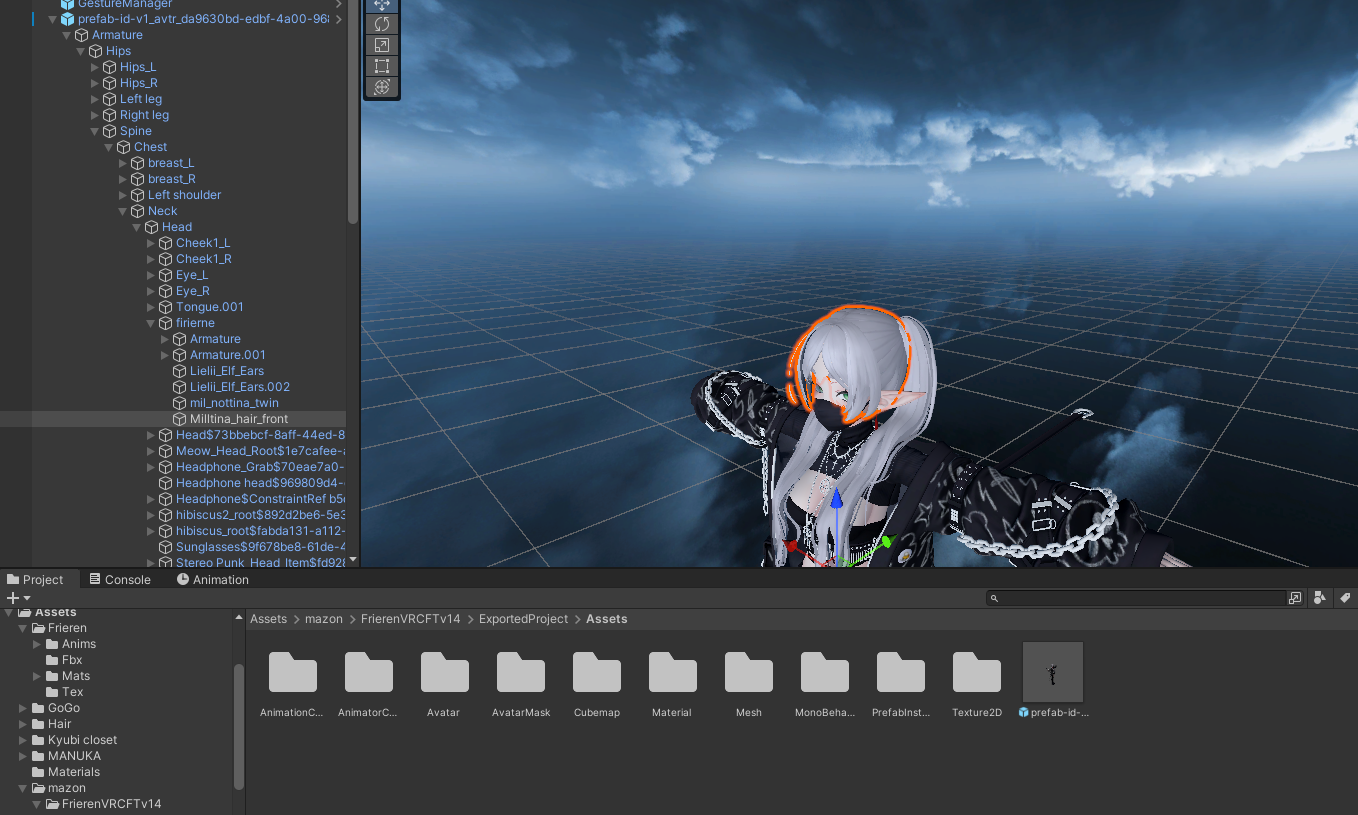1358x815 pixels.
Task: Collapse the Frieren folder in project tree
Action: coord(23,628)
